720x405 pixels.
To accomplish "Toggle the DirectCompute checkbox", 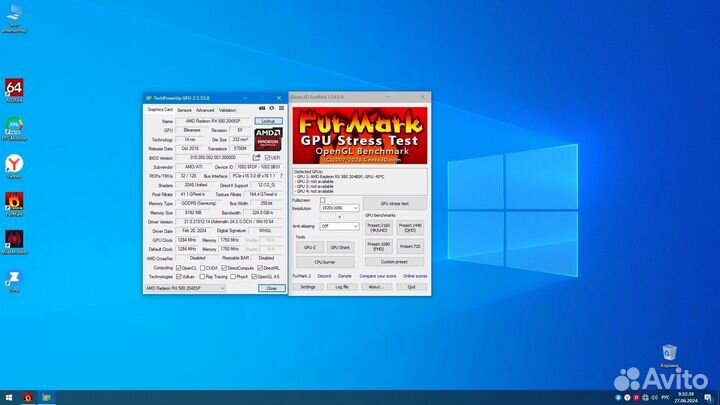I will coord(224,268).
